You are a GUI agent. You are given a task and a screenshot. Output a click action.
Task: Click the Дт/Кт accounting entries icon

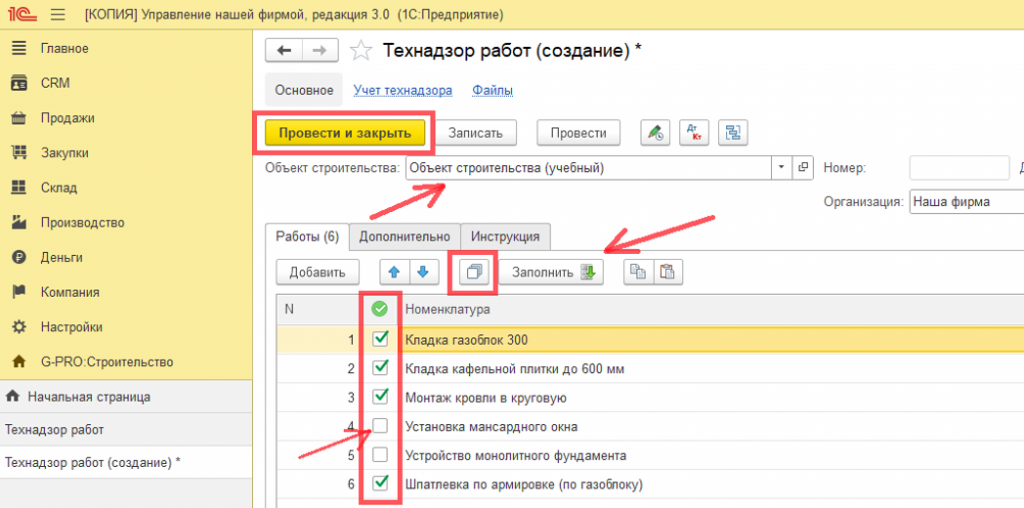pyautogui.click(x=694, y=133)
